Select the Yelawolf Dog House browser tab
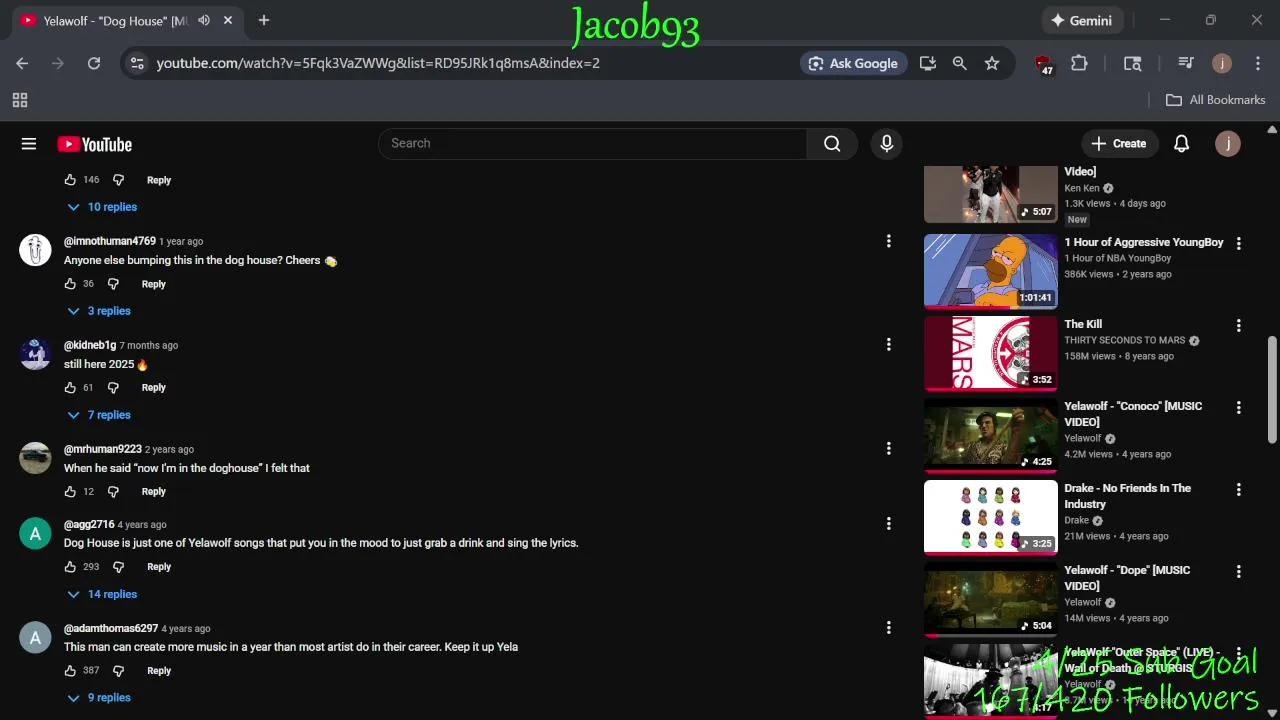This screenshot has height=720, width=1280. coord(126,21)
